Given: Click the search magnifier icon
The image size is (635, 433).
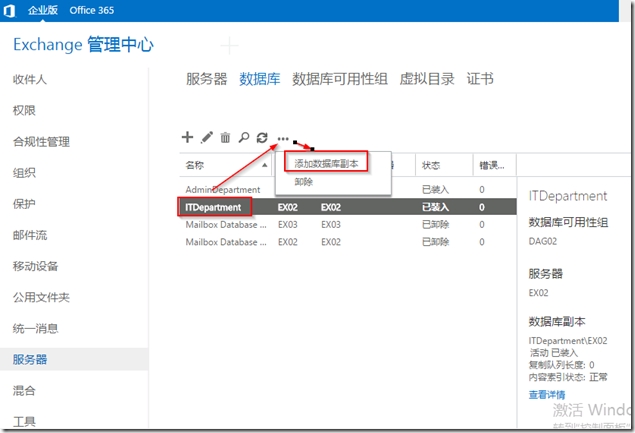Looking at the screenshot, I should tap(243, 138).
